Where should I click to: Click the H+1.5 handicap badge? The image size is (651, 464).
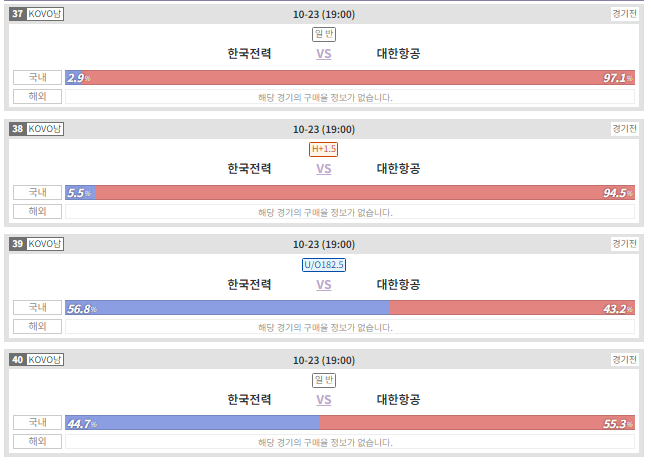click(x=323, y=149)
